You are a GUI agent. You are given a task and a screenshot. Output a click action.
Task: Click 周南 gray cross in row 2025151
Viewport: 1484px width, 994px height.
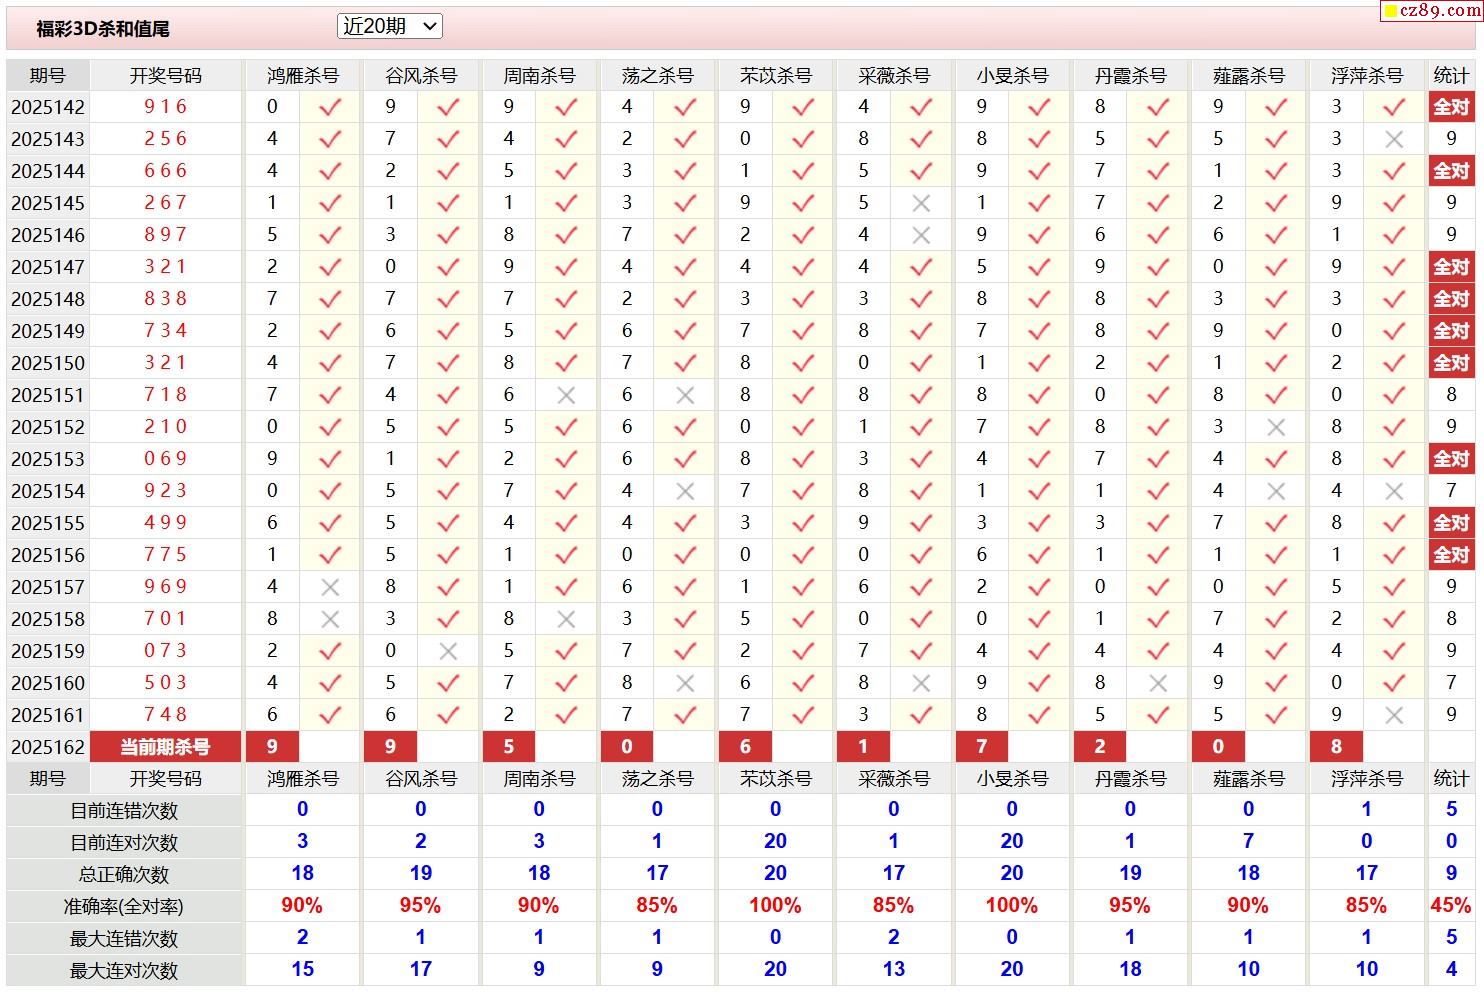click(x=566, y=395)
